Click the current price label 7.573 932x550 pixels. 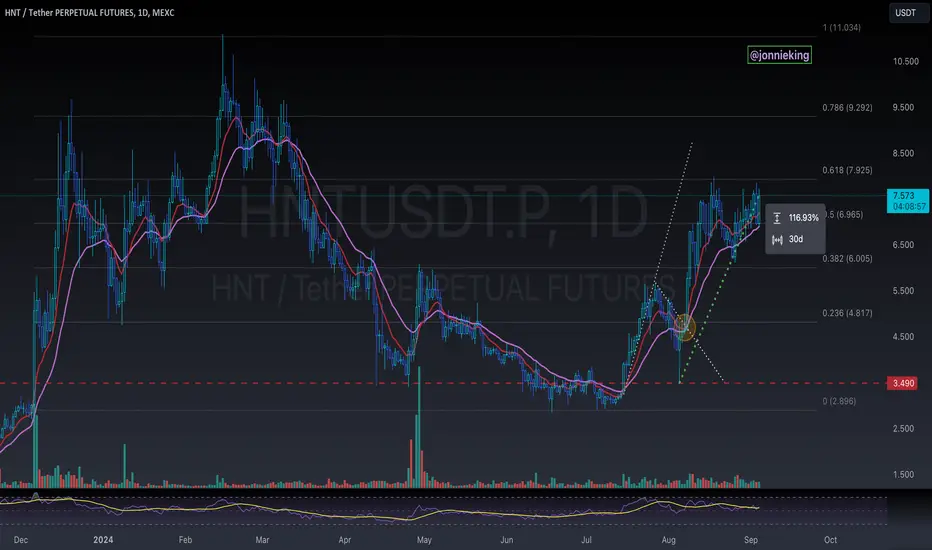903,196
